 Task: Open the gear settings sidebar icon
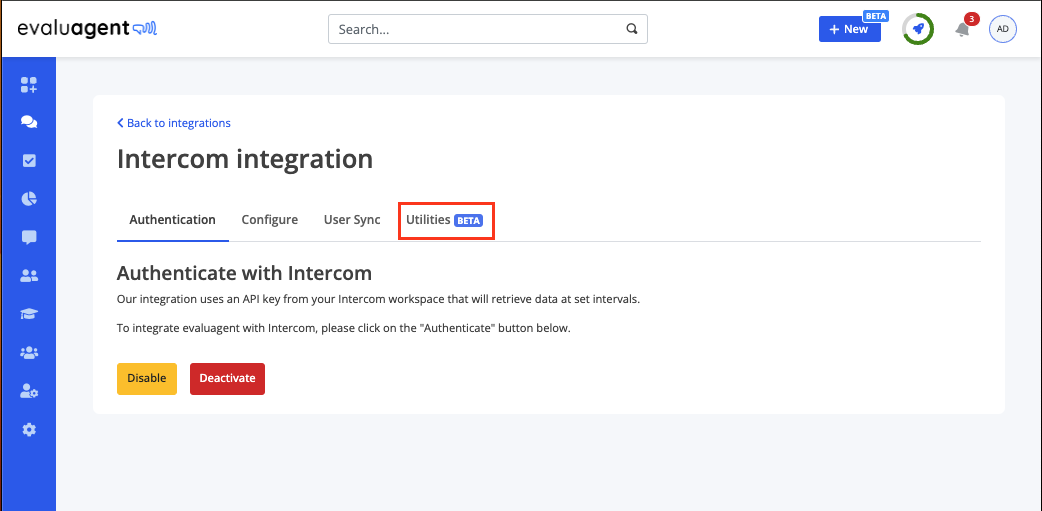click(x=29, y=430)
